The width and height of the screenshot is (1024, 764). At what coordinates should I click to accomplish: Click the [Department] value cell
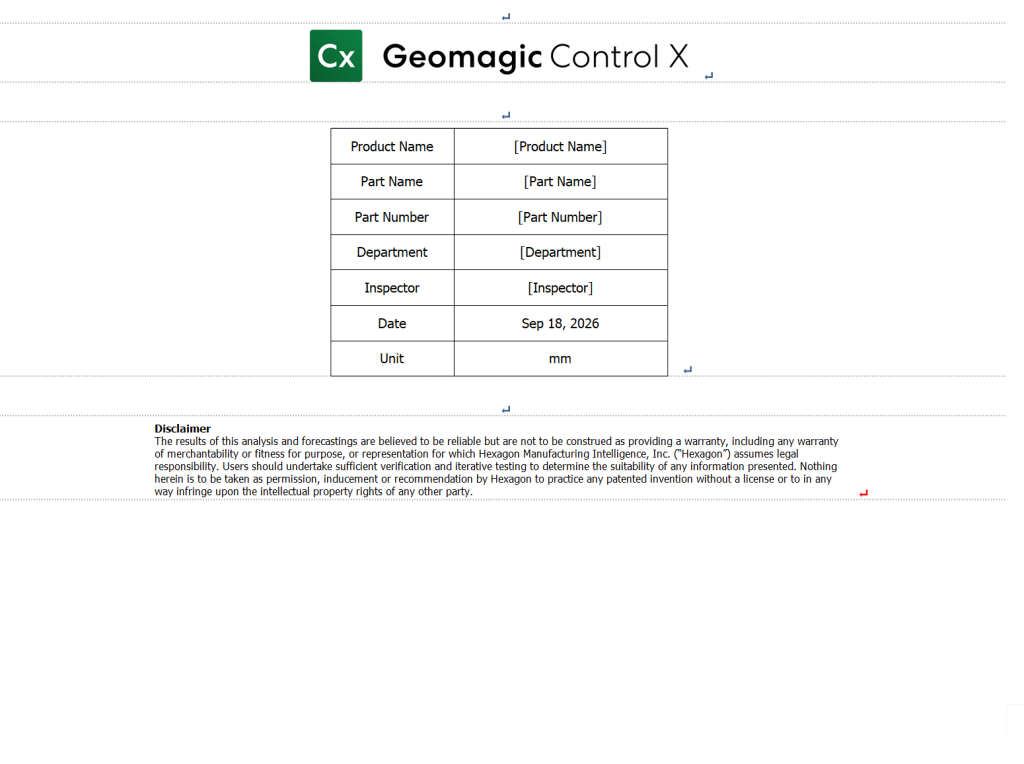click(x=560, y=252)
